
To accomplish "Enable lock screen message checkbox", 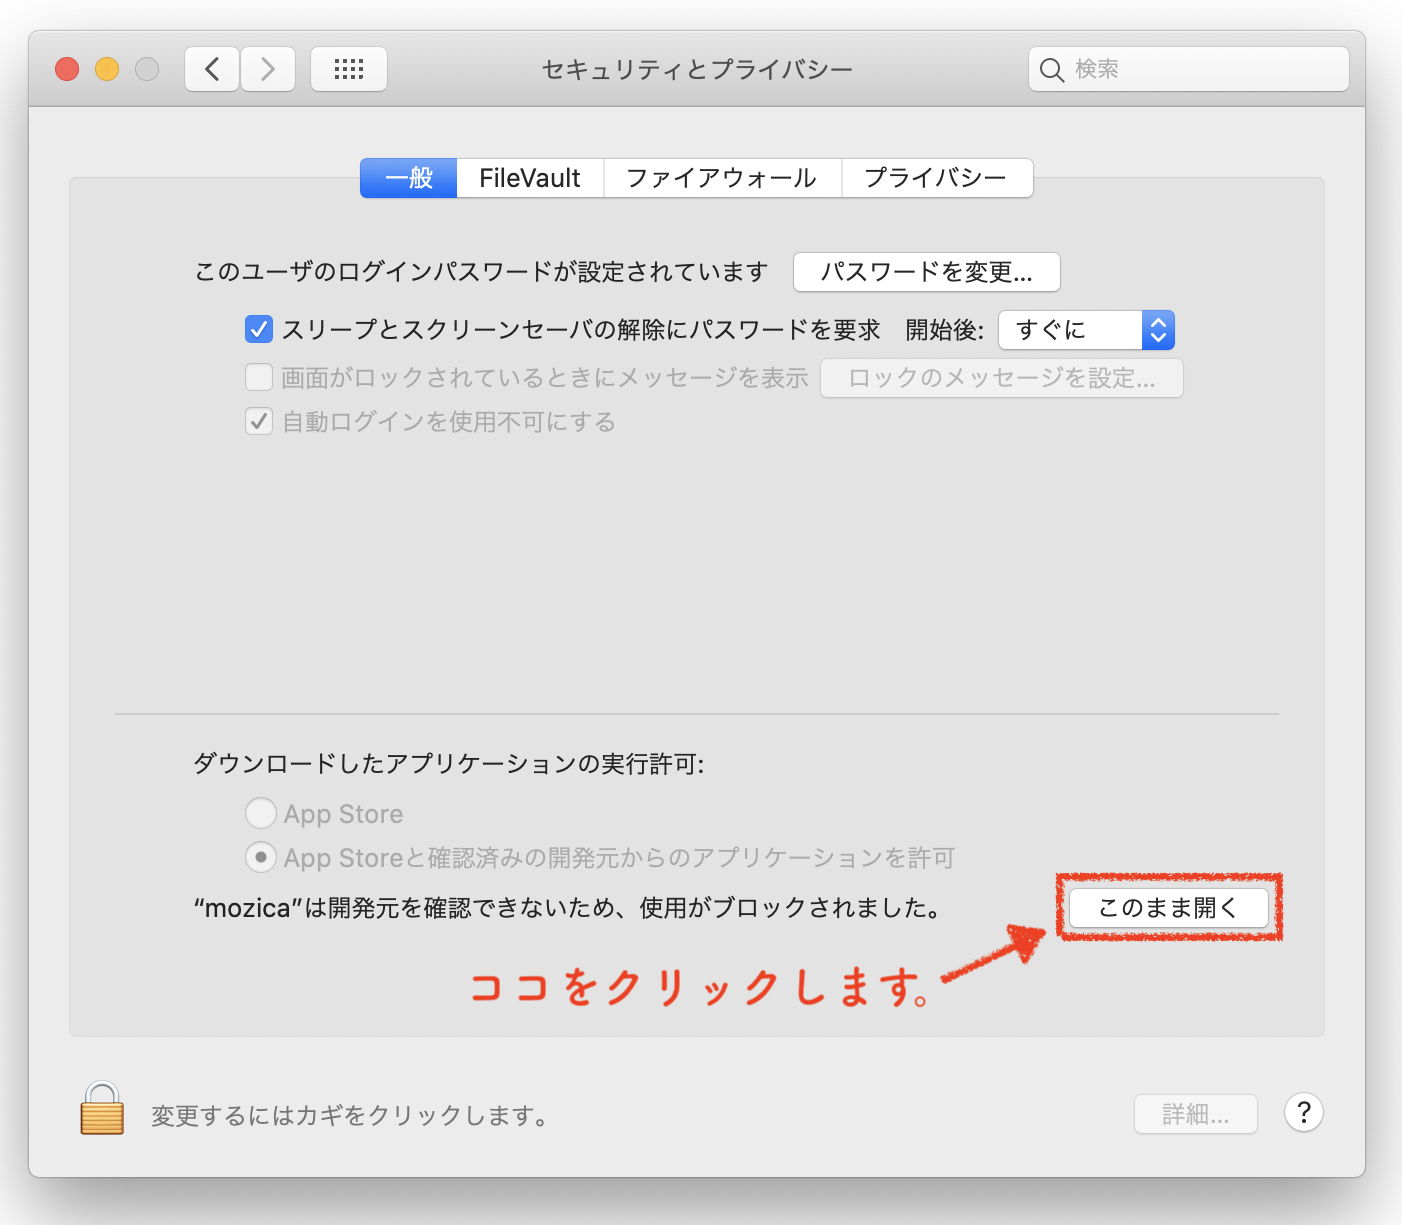I will (259, 377).
